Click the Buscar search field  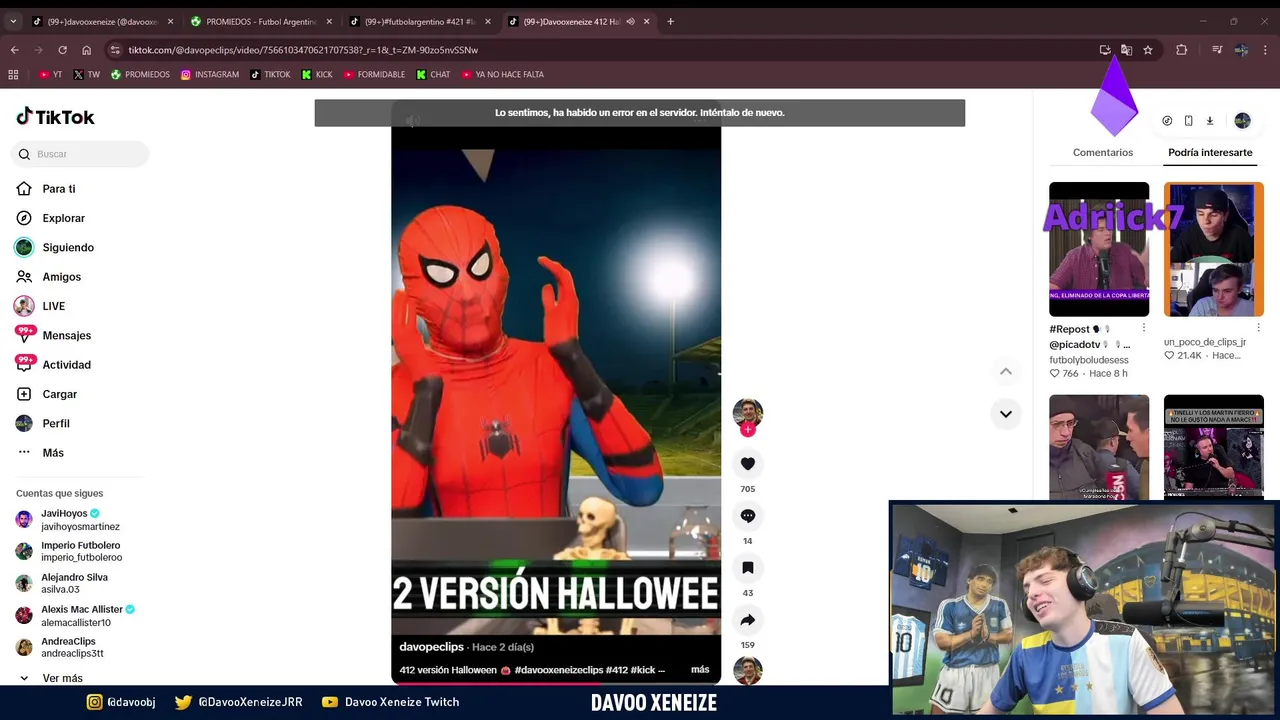point(80,154)
